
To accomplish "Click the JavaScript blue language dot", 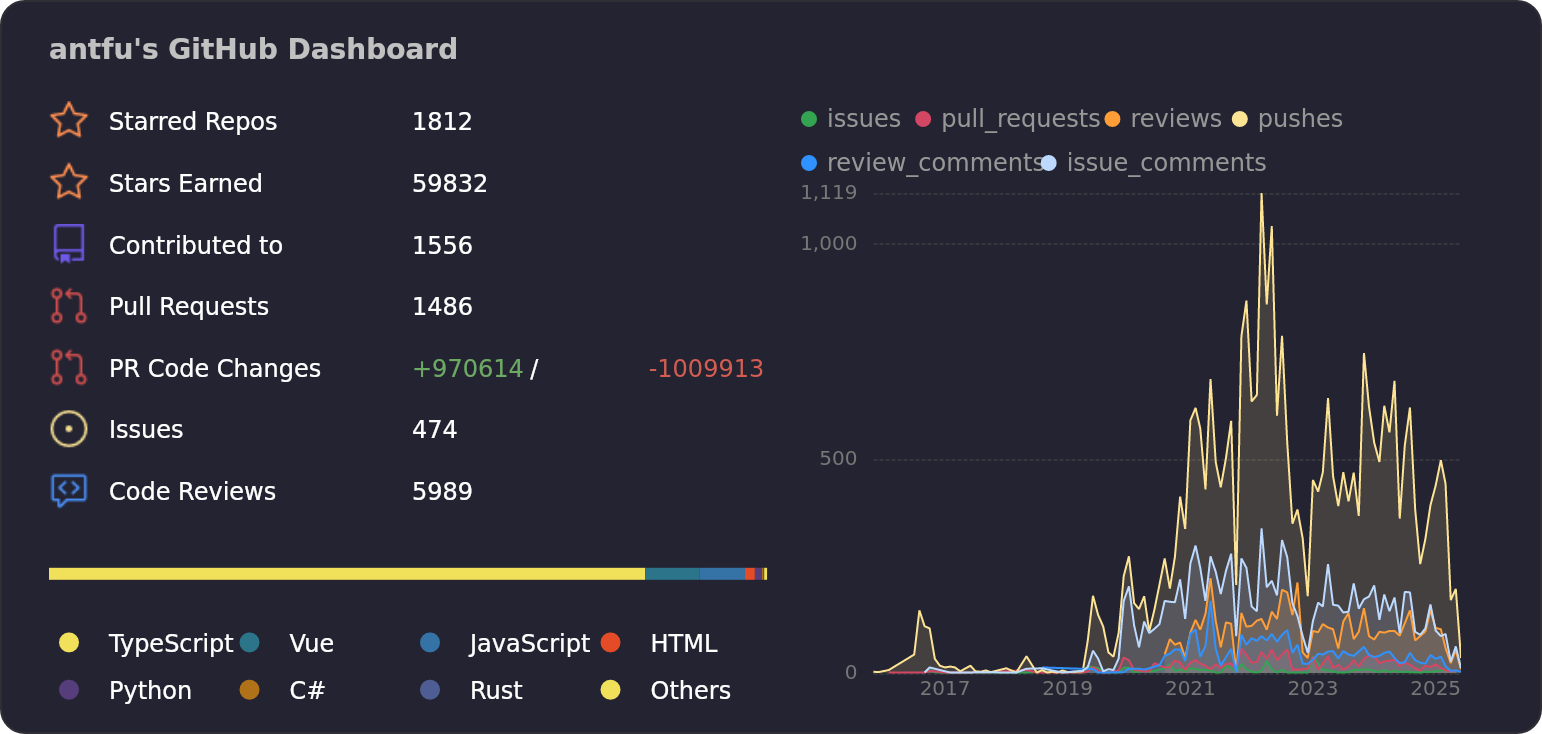I will [x=430, y=643].
